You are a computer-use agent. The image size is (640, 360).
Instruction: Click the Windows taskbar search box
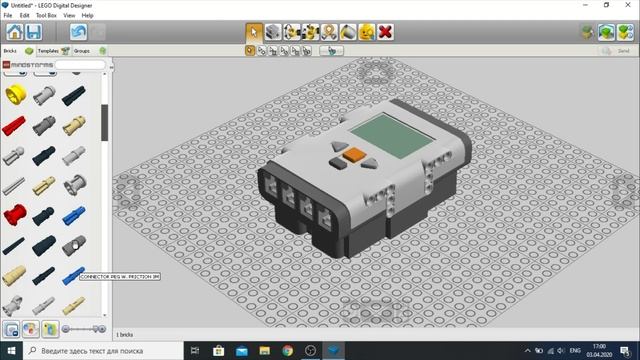point(103,351)
